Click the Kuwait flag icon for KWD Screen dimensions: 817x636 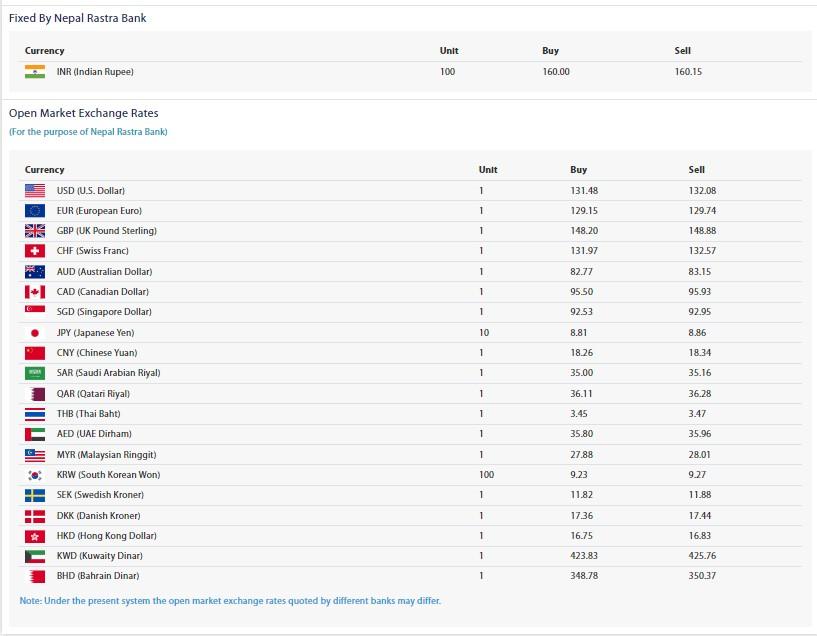[x=35, y=556]
